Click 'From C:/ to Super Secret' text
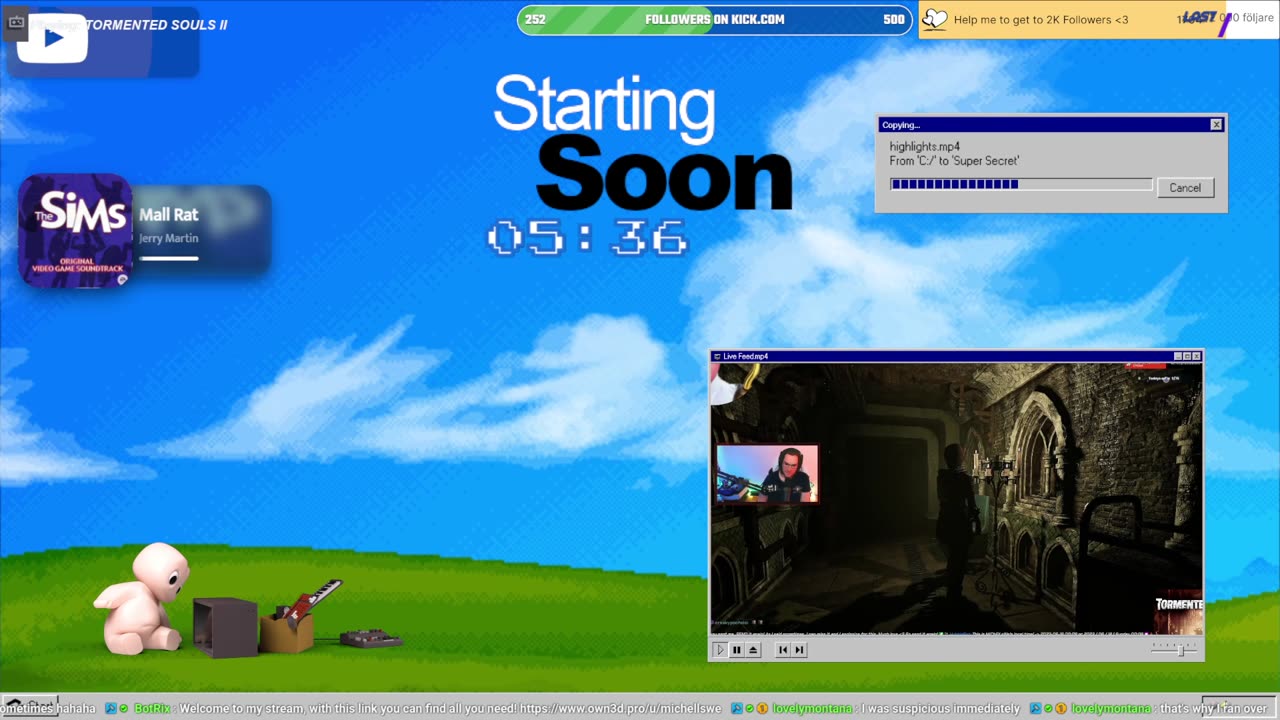This screenshot has height=720, width=1280. 954,161
